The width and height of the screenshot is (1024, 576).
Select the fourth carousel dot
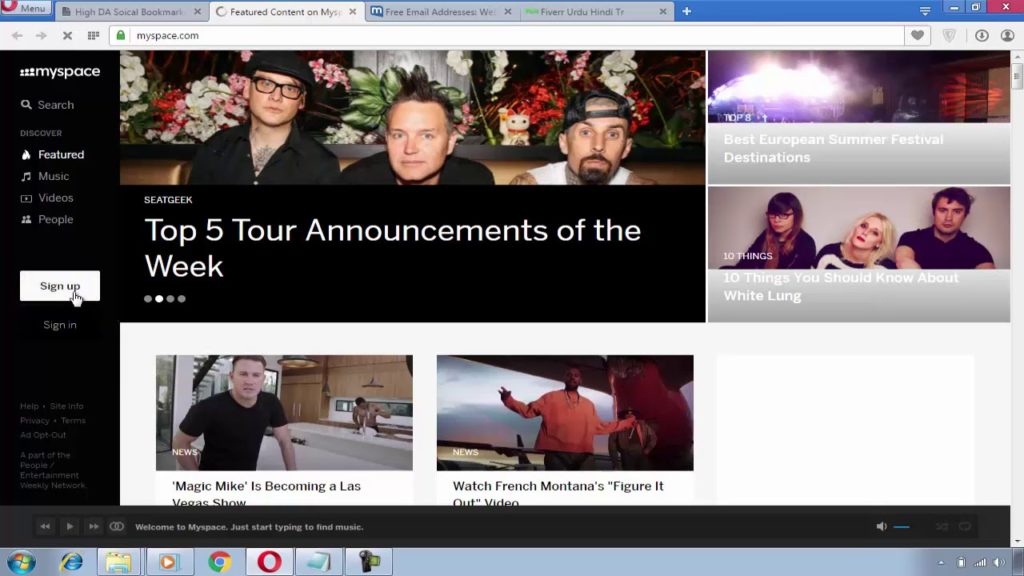click(x=182, y=298)
